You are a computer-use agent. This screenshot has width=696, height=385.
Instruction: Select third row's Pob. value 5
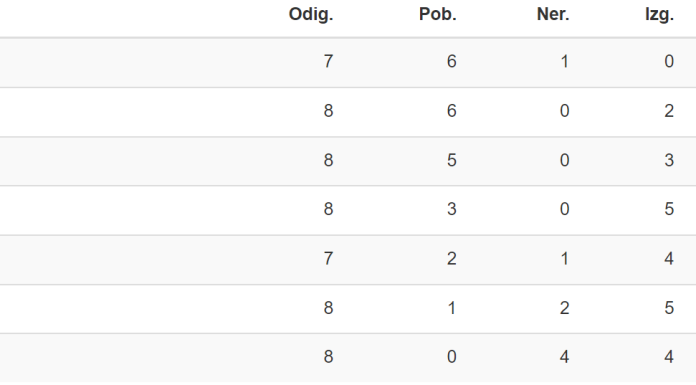[451, 160]
